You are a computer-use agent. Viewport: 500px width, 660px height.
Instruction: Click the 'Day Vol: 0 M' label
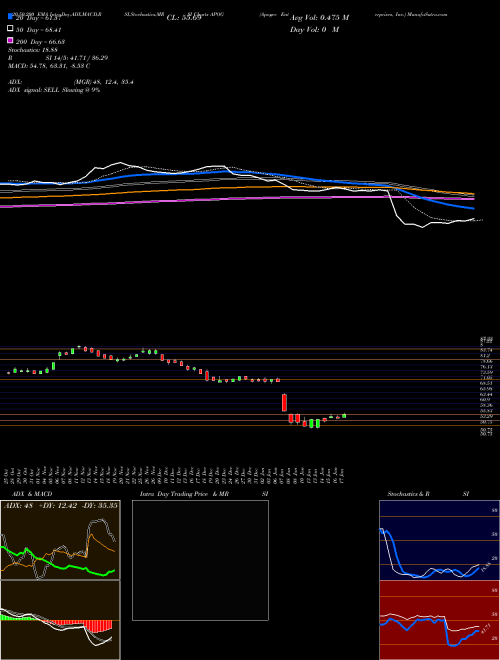[x=314, y=30]
